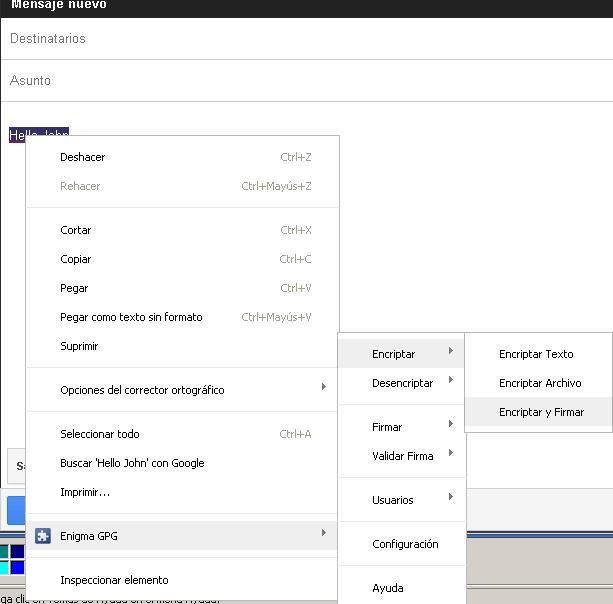
Task: Select Pegar como texto sin formato
Action: pos(131,317)
